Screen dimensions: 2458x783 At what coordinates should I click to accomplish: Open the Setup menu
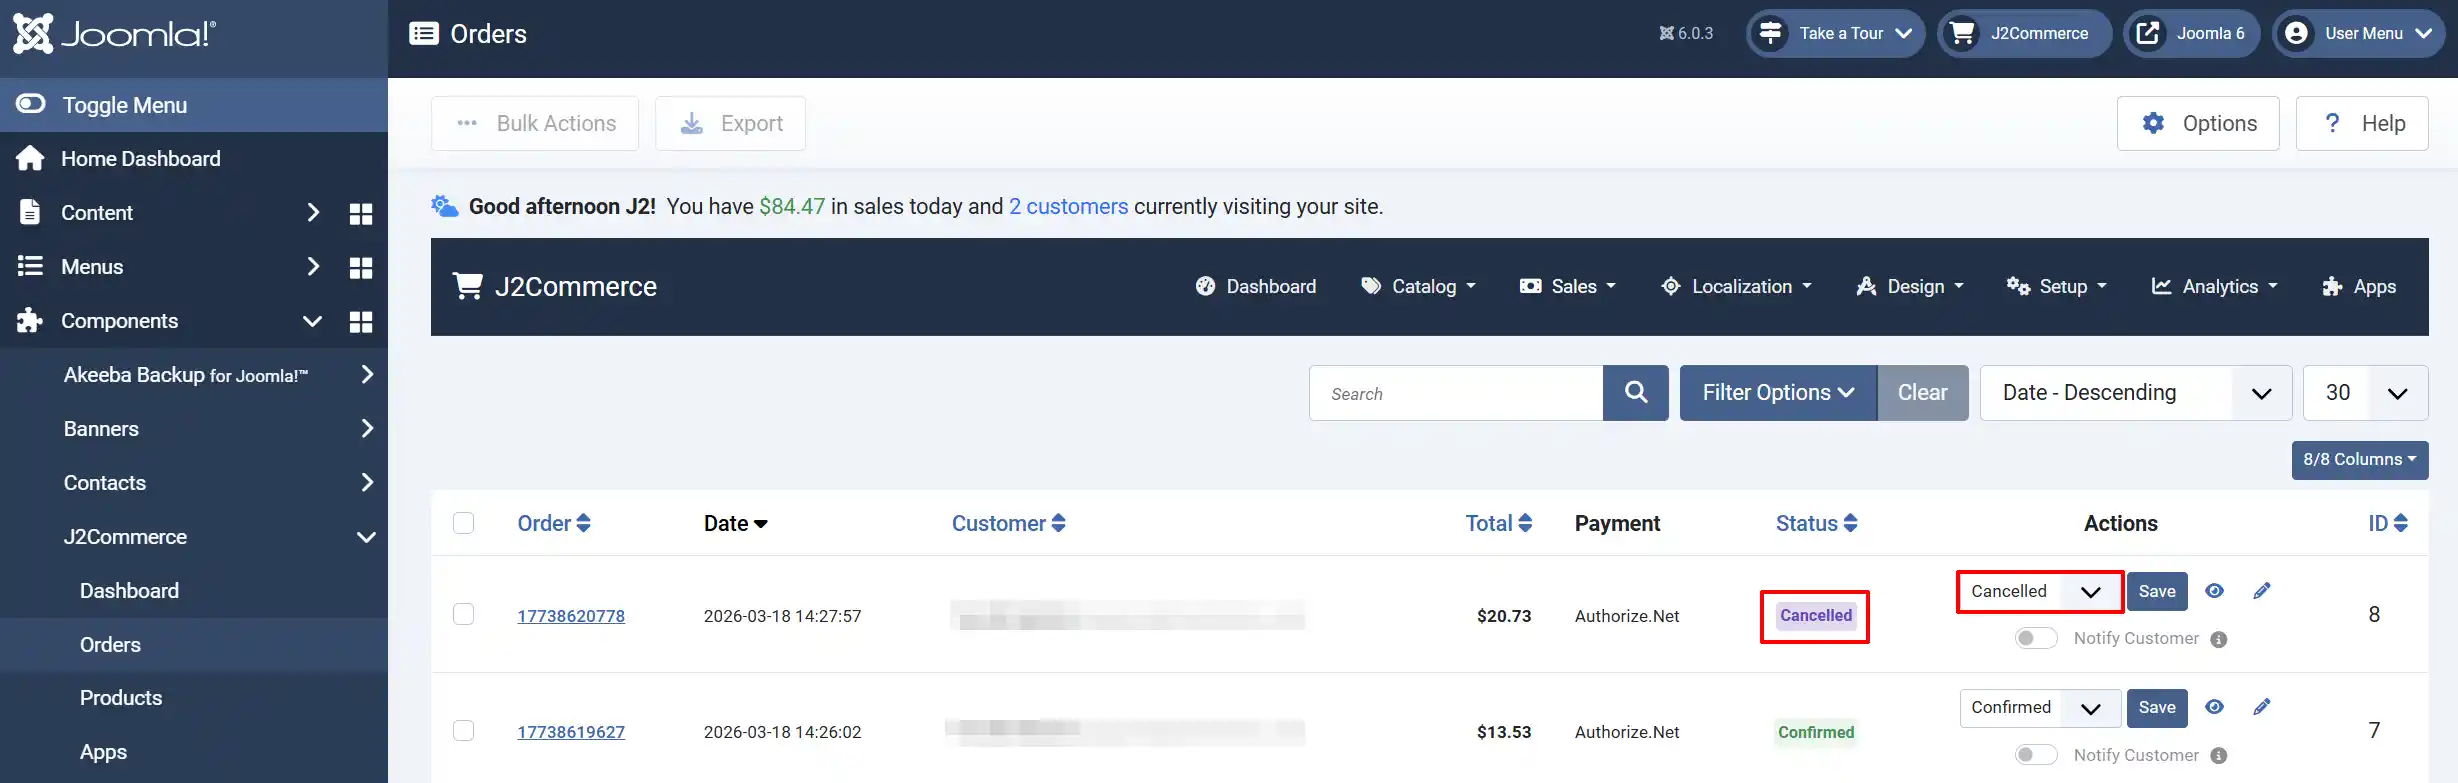(x=2057, y=286)
